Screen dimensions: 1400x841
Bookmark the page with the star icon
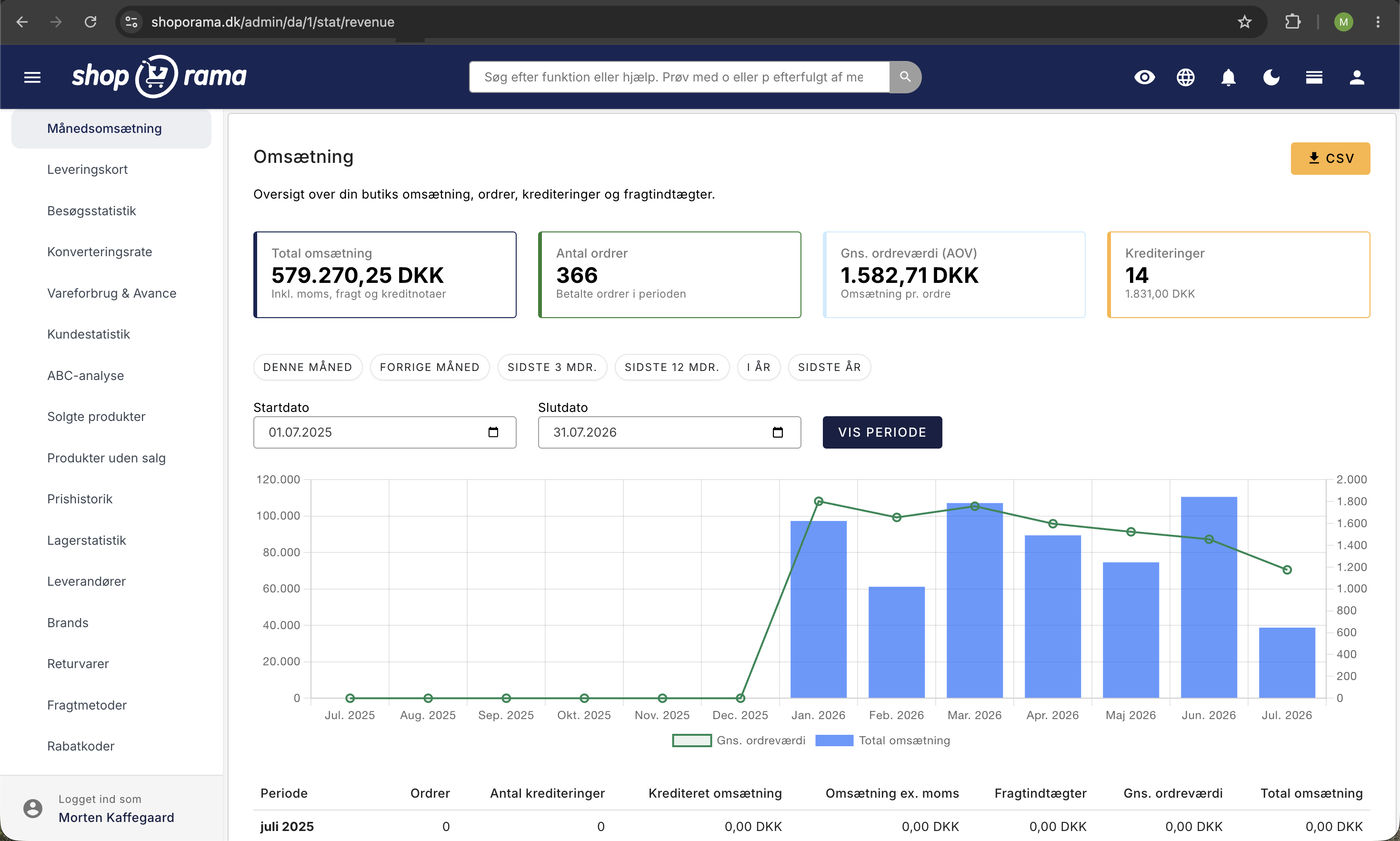coord(1245,21)
